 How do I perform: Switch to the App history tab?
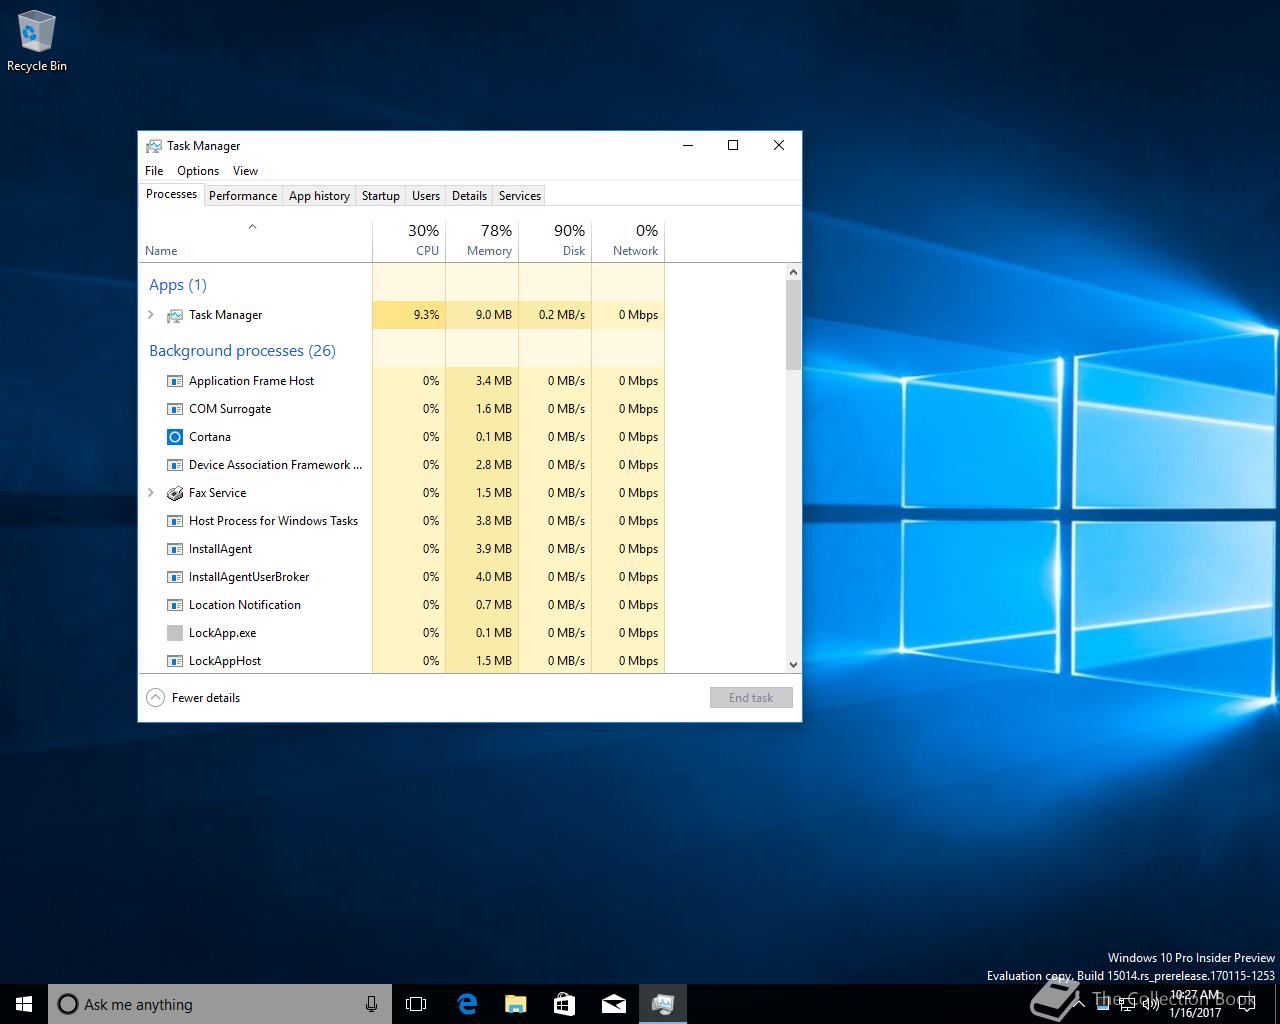click(319, 196)
